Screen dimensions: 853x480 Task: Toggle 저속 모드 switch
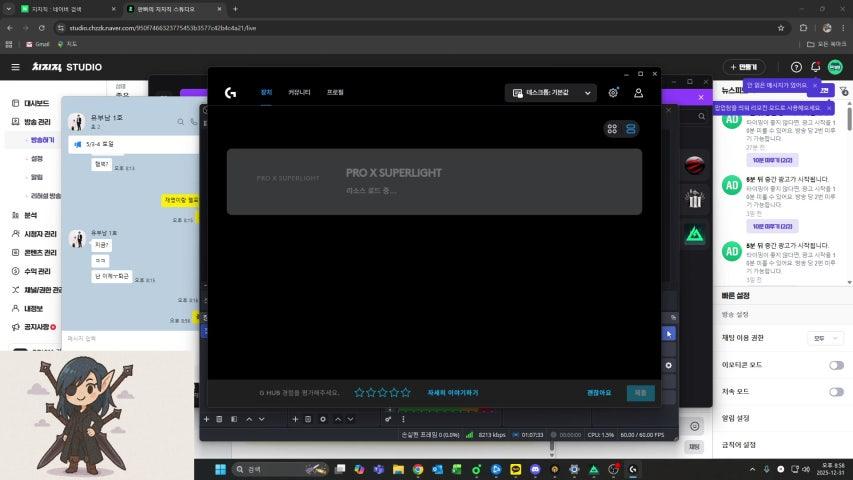(x=835, y=392)
